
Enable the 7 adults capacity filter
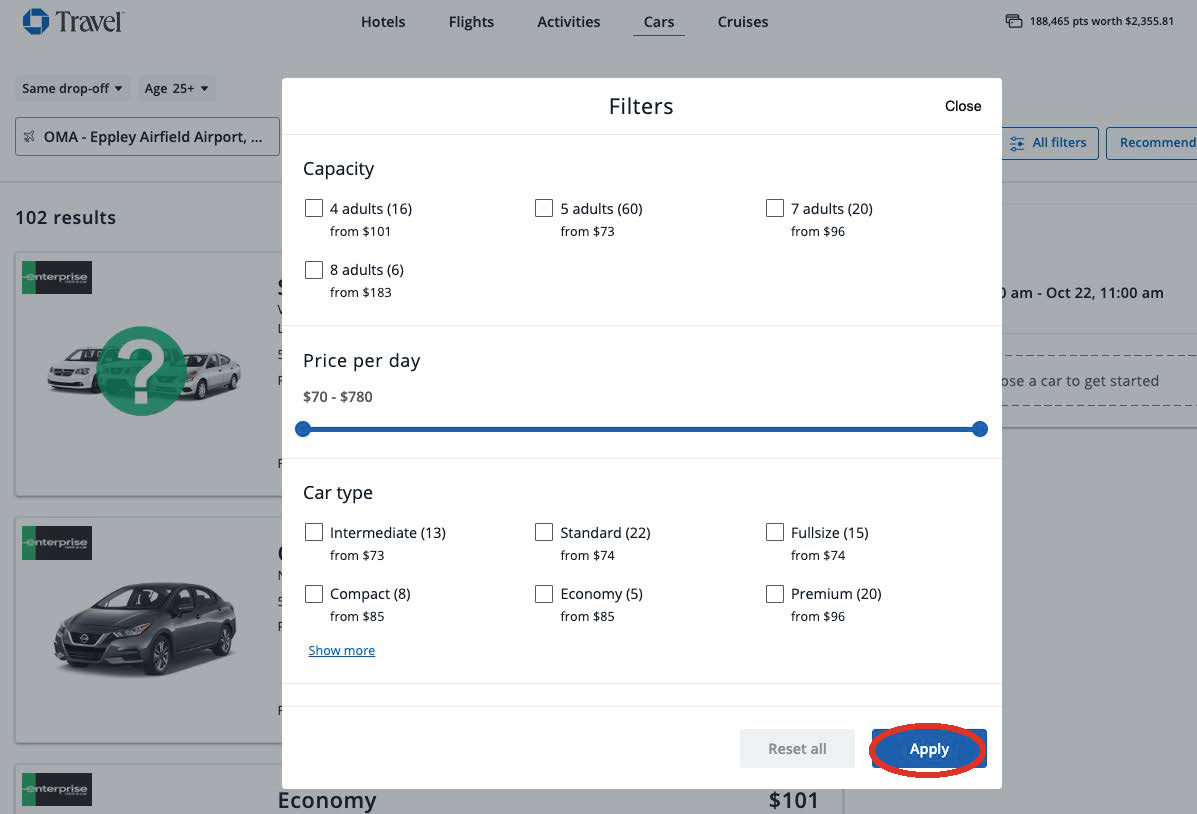click(x=775, y=208)
